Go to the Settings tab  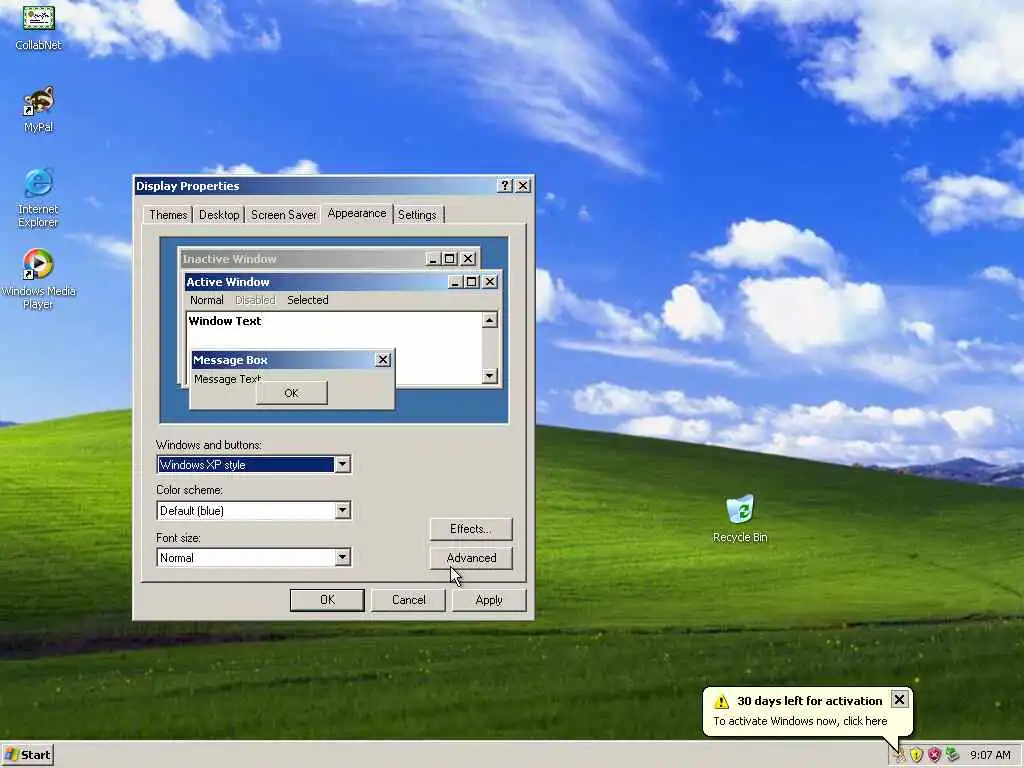pos(417,215)
